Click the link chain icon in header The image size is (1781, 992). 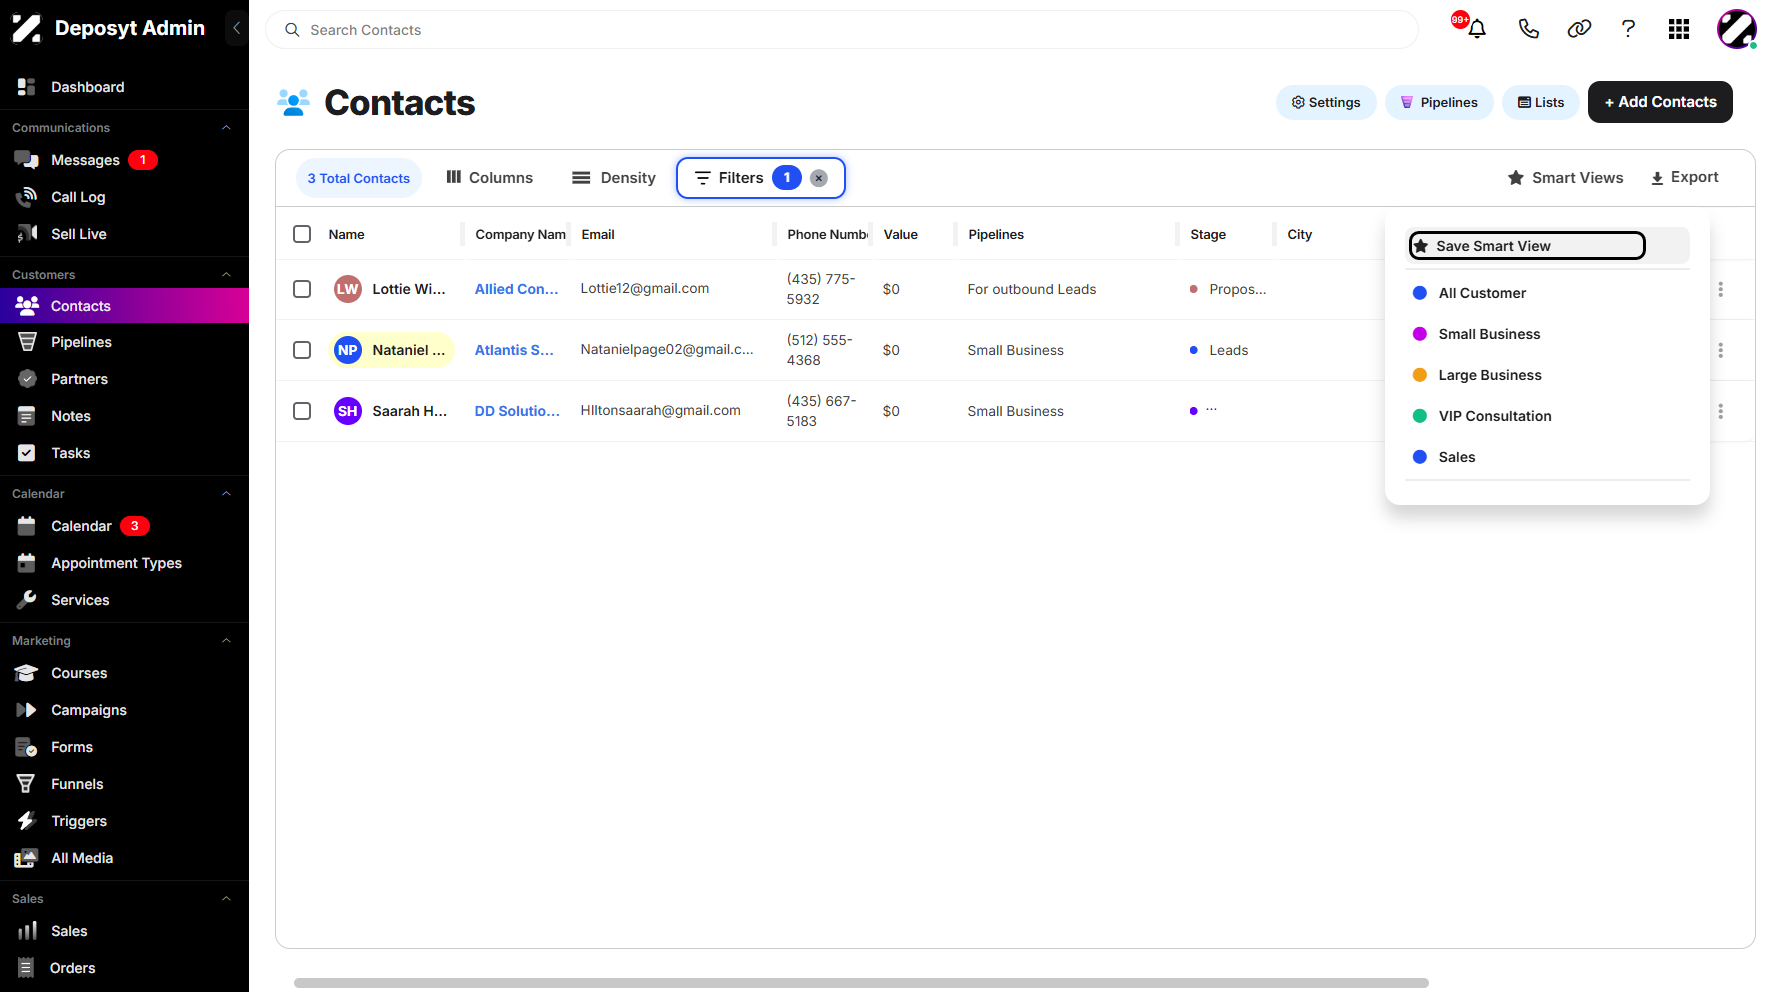point(1579,29)
